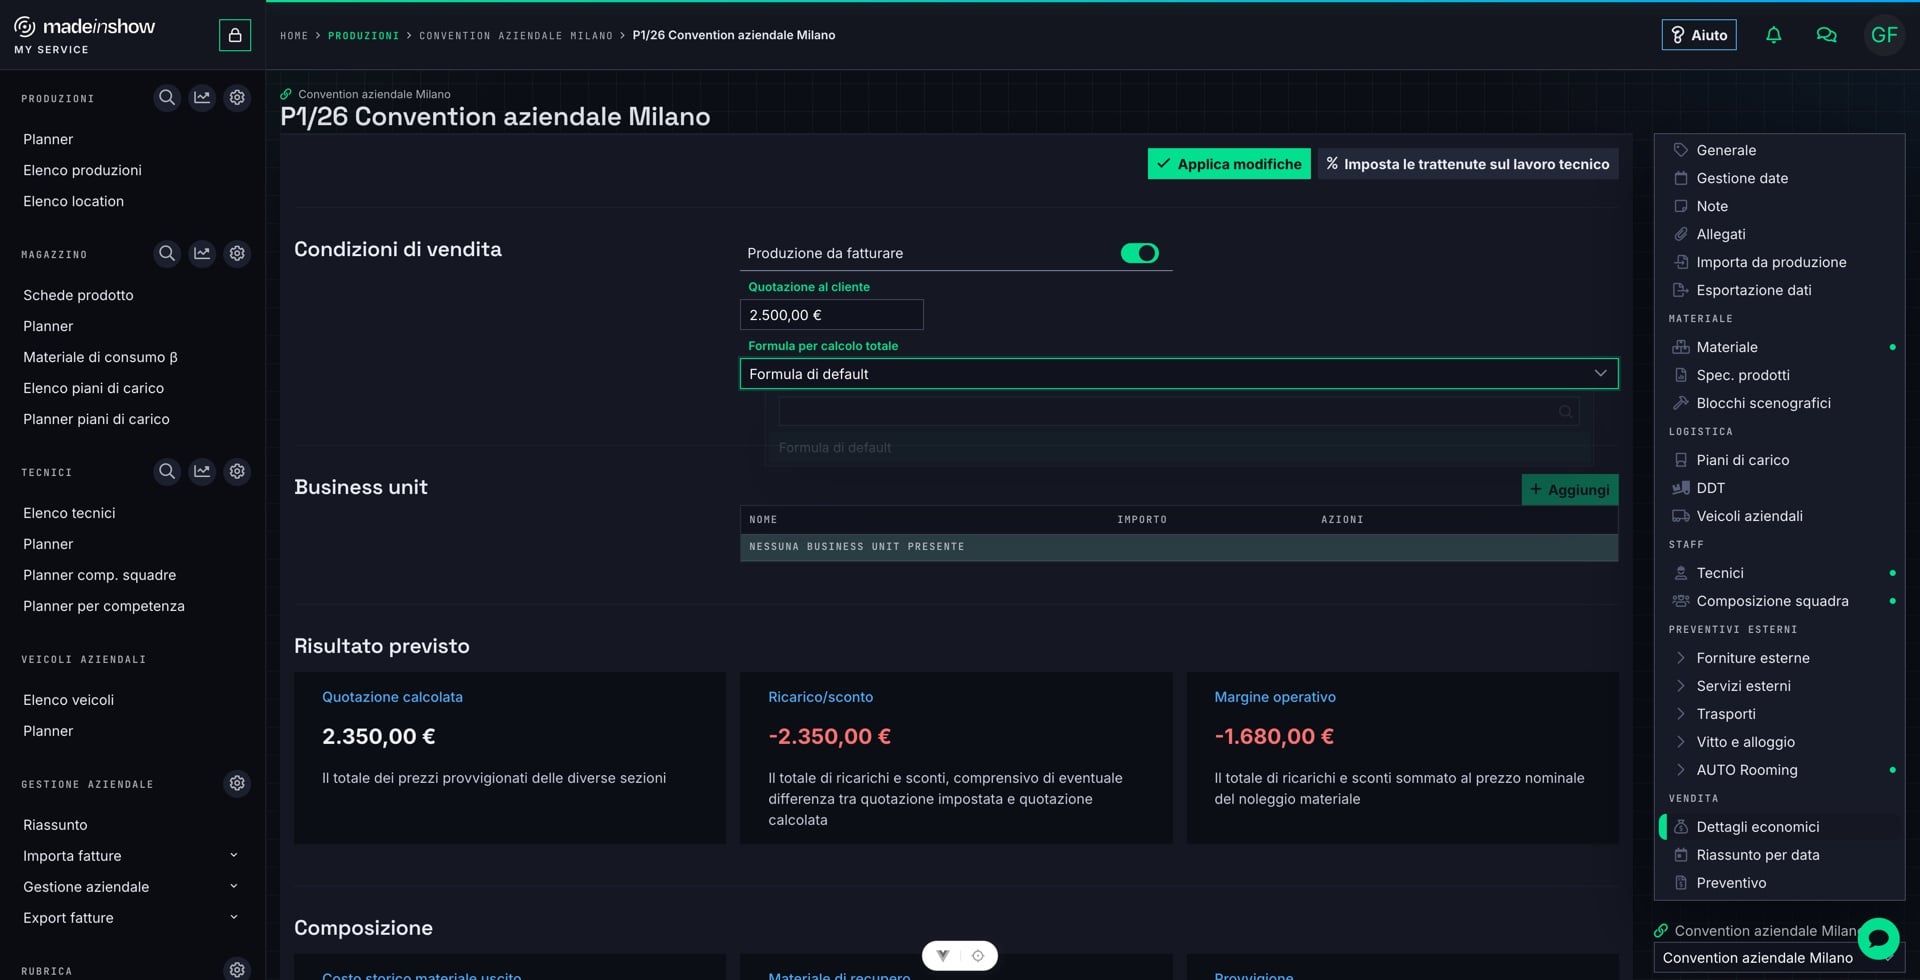The height and width of the screenshot is (980, 1920).
Task: Open Magazzino settings gear
Action: click(237, 254)
